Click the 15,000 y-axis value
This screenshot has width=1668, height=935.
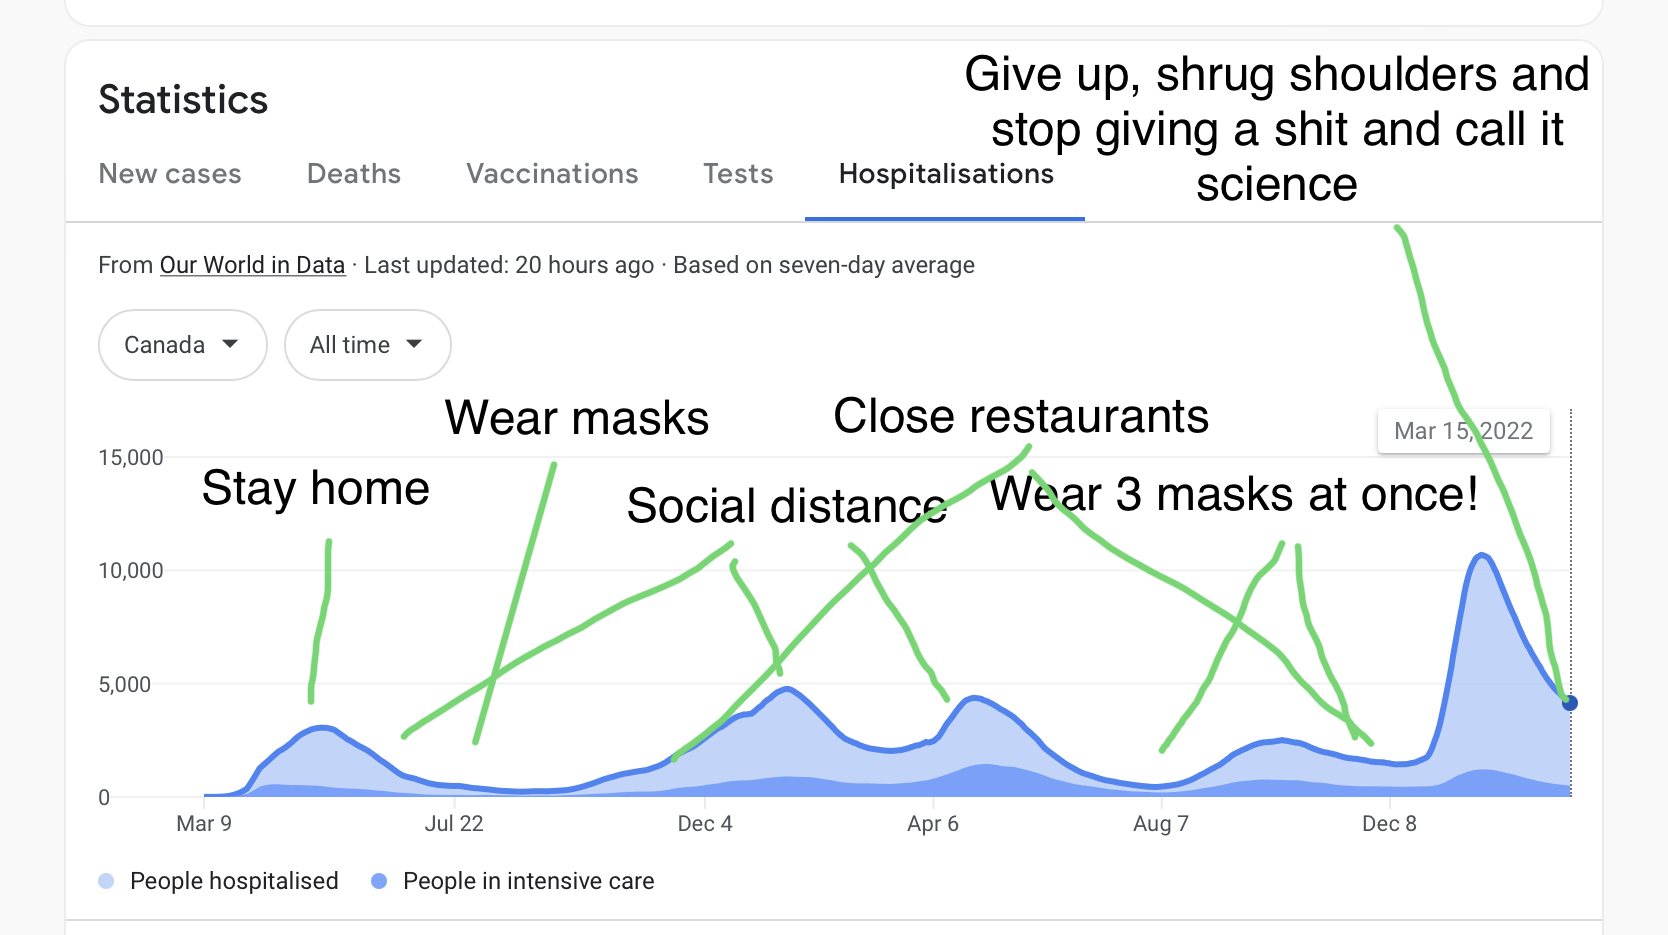click(131, 458)
